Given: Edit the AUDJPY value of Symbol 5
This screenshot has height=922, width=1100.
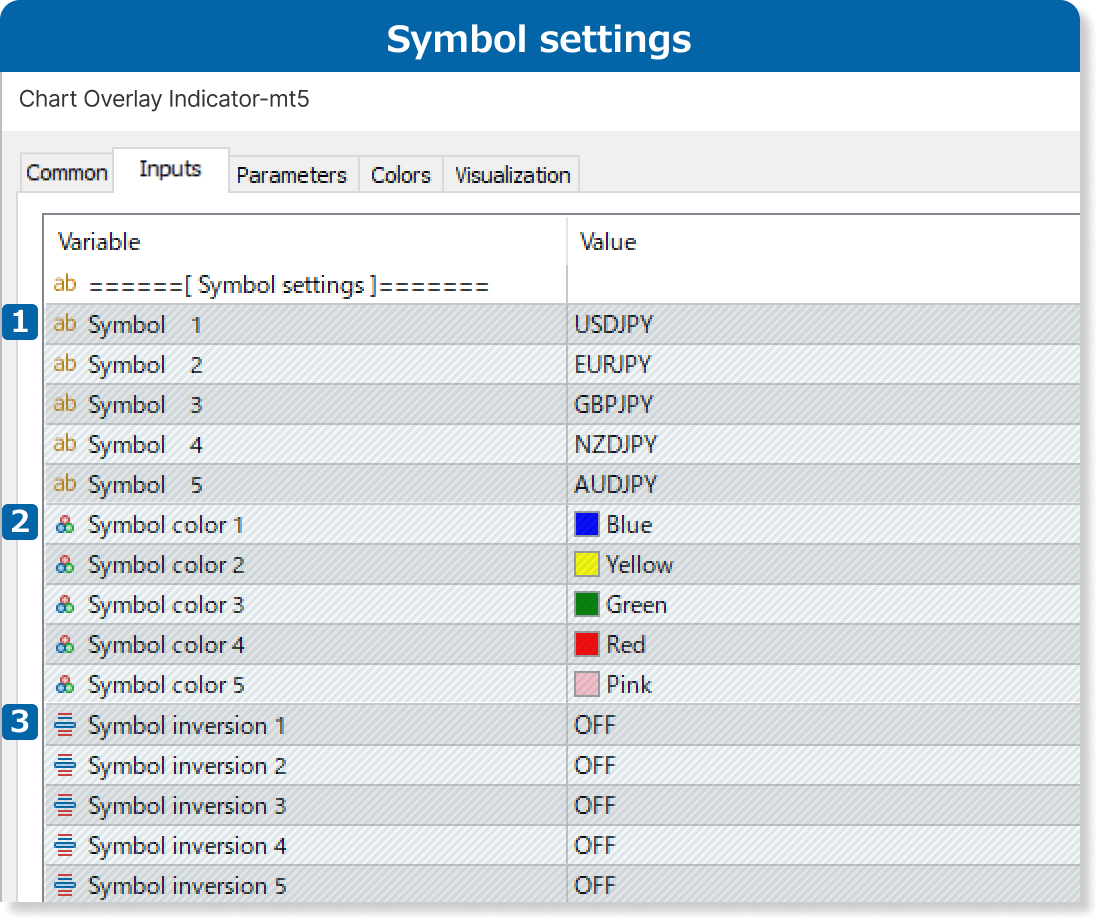Looking at the screenshot, I should coord(824,484).
